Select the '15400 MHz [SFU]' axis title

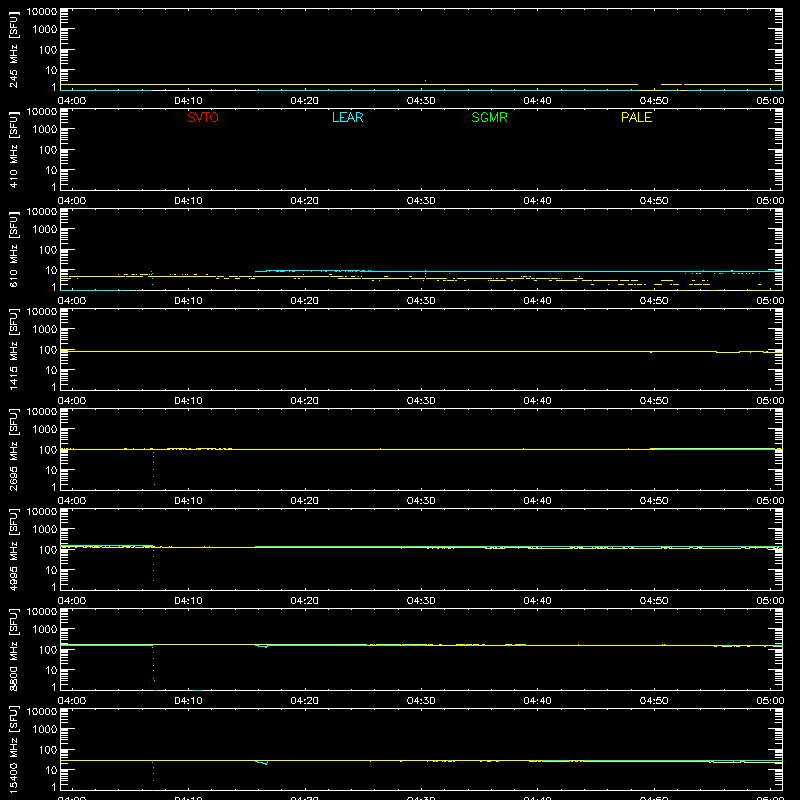[x=13, y=749]
